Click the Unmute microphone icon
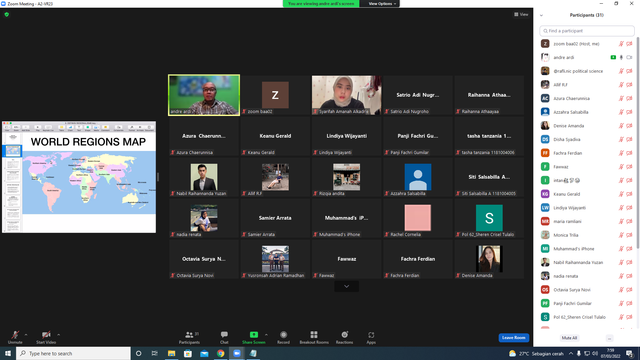The height and width of the screenshot is (360, 640). point(15,335)
